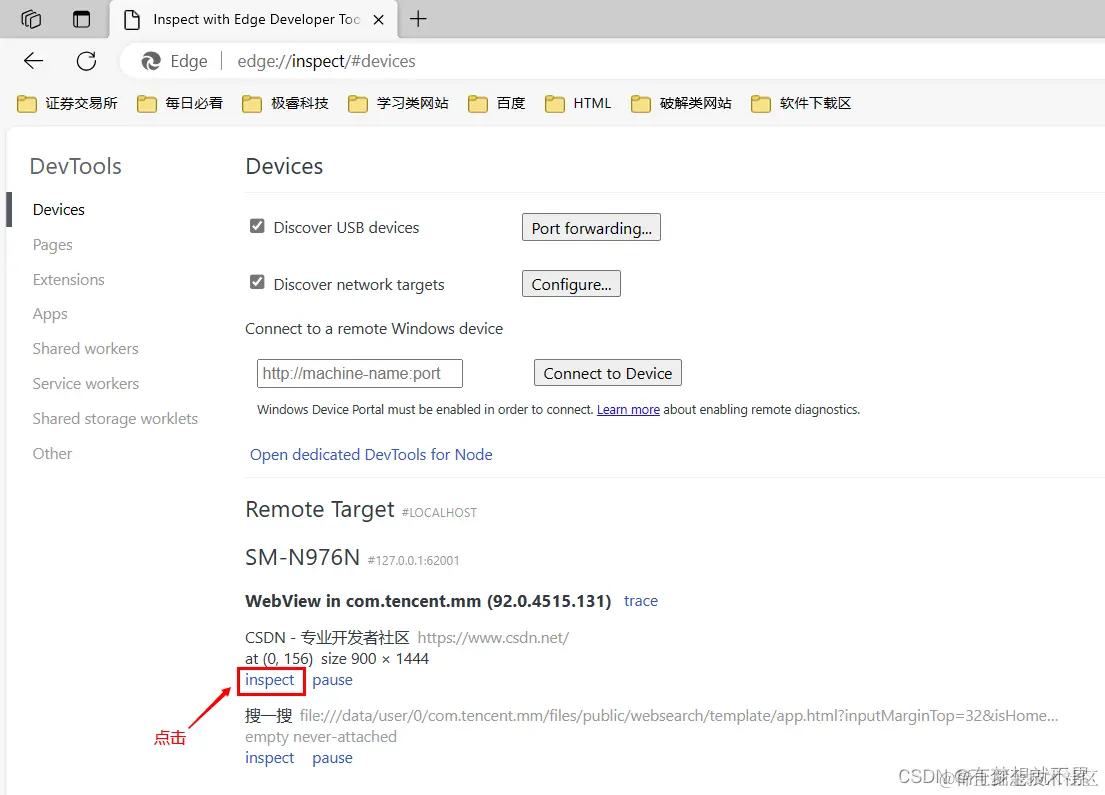Uncheck Discover USB devices checkbox
This screenshot has width=1105, height=795.
[x=257, y=226]
